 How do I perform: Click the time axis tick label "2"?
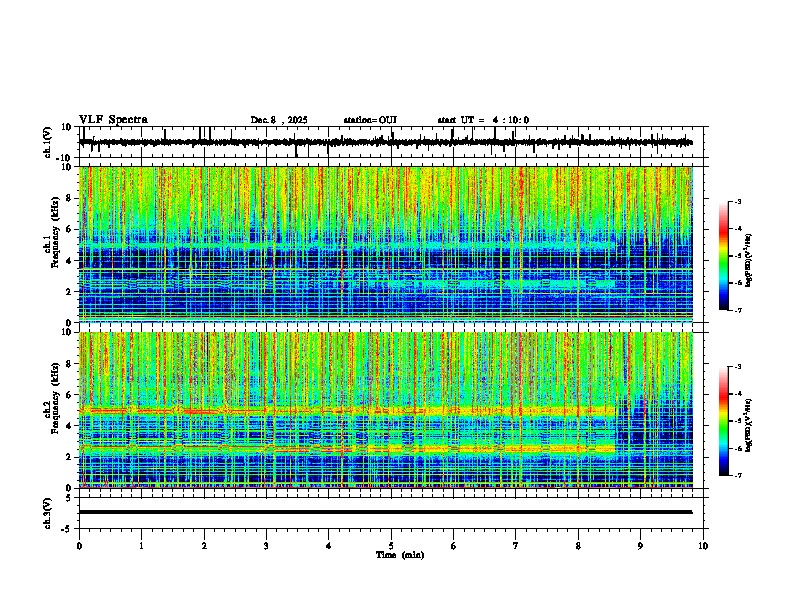pos(204,546)
